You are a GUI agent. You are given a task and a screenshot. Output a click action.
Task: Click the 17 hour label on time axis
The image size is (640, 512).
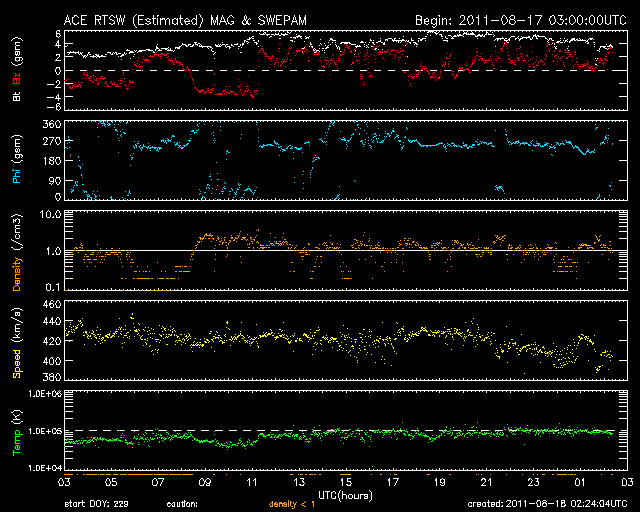coord(393,483)
